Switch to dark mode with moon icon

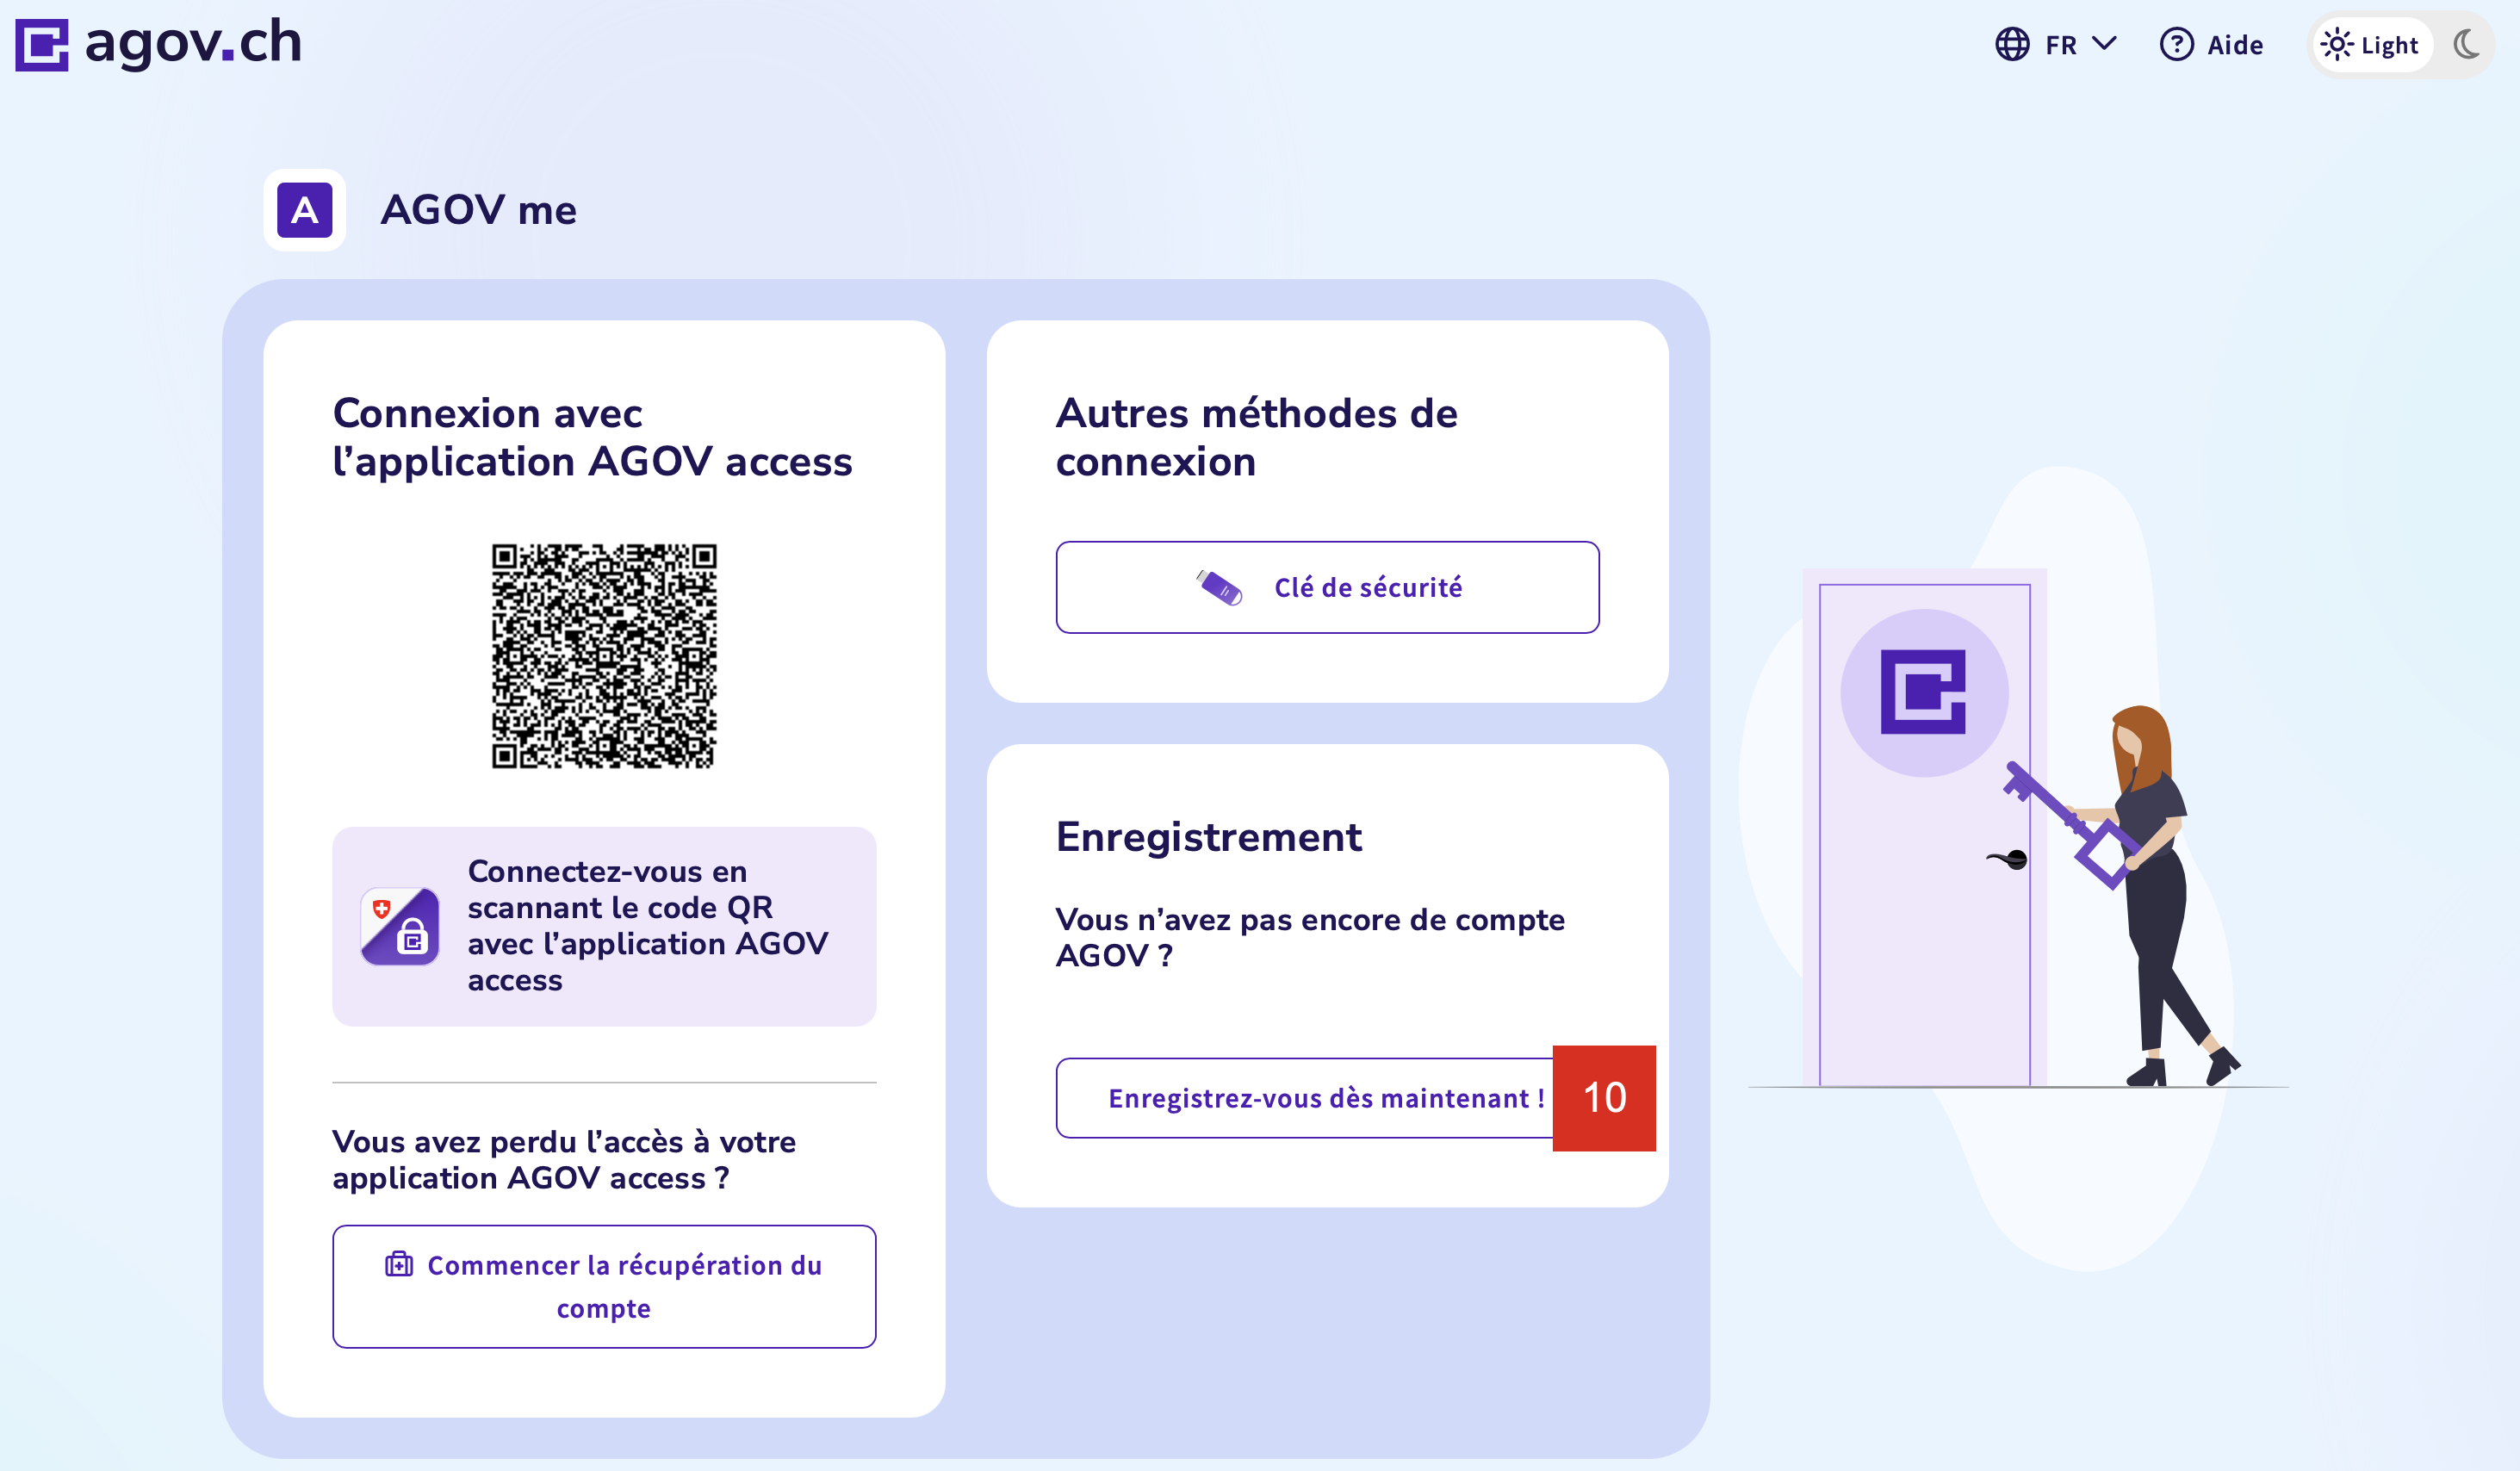point(2466,45)
